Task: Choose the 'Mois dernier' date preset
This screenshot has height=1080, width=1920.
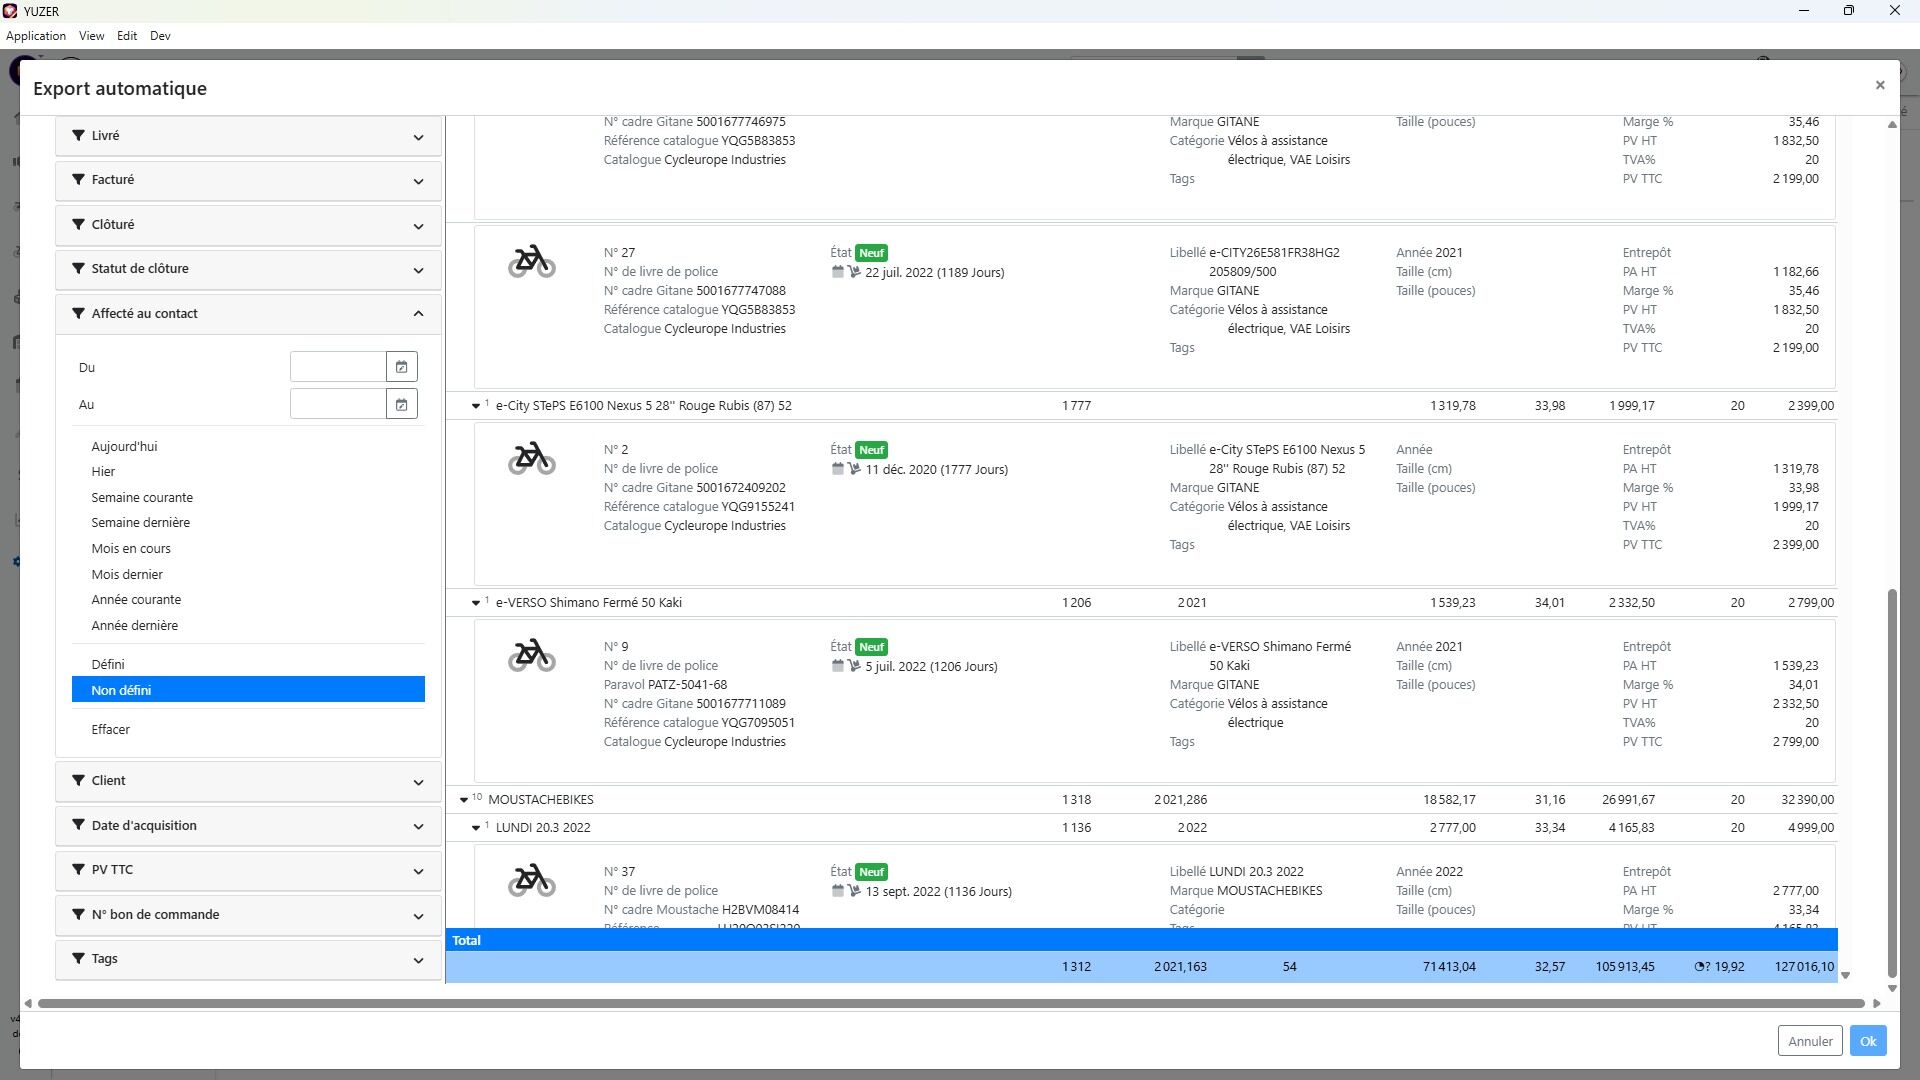Action: tap(127, 575)
